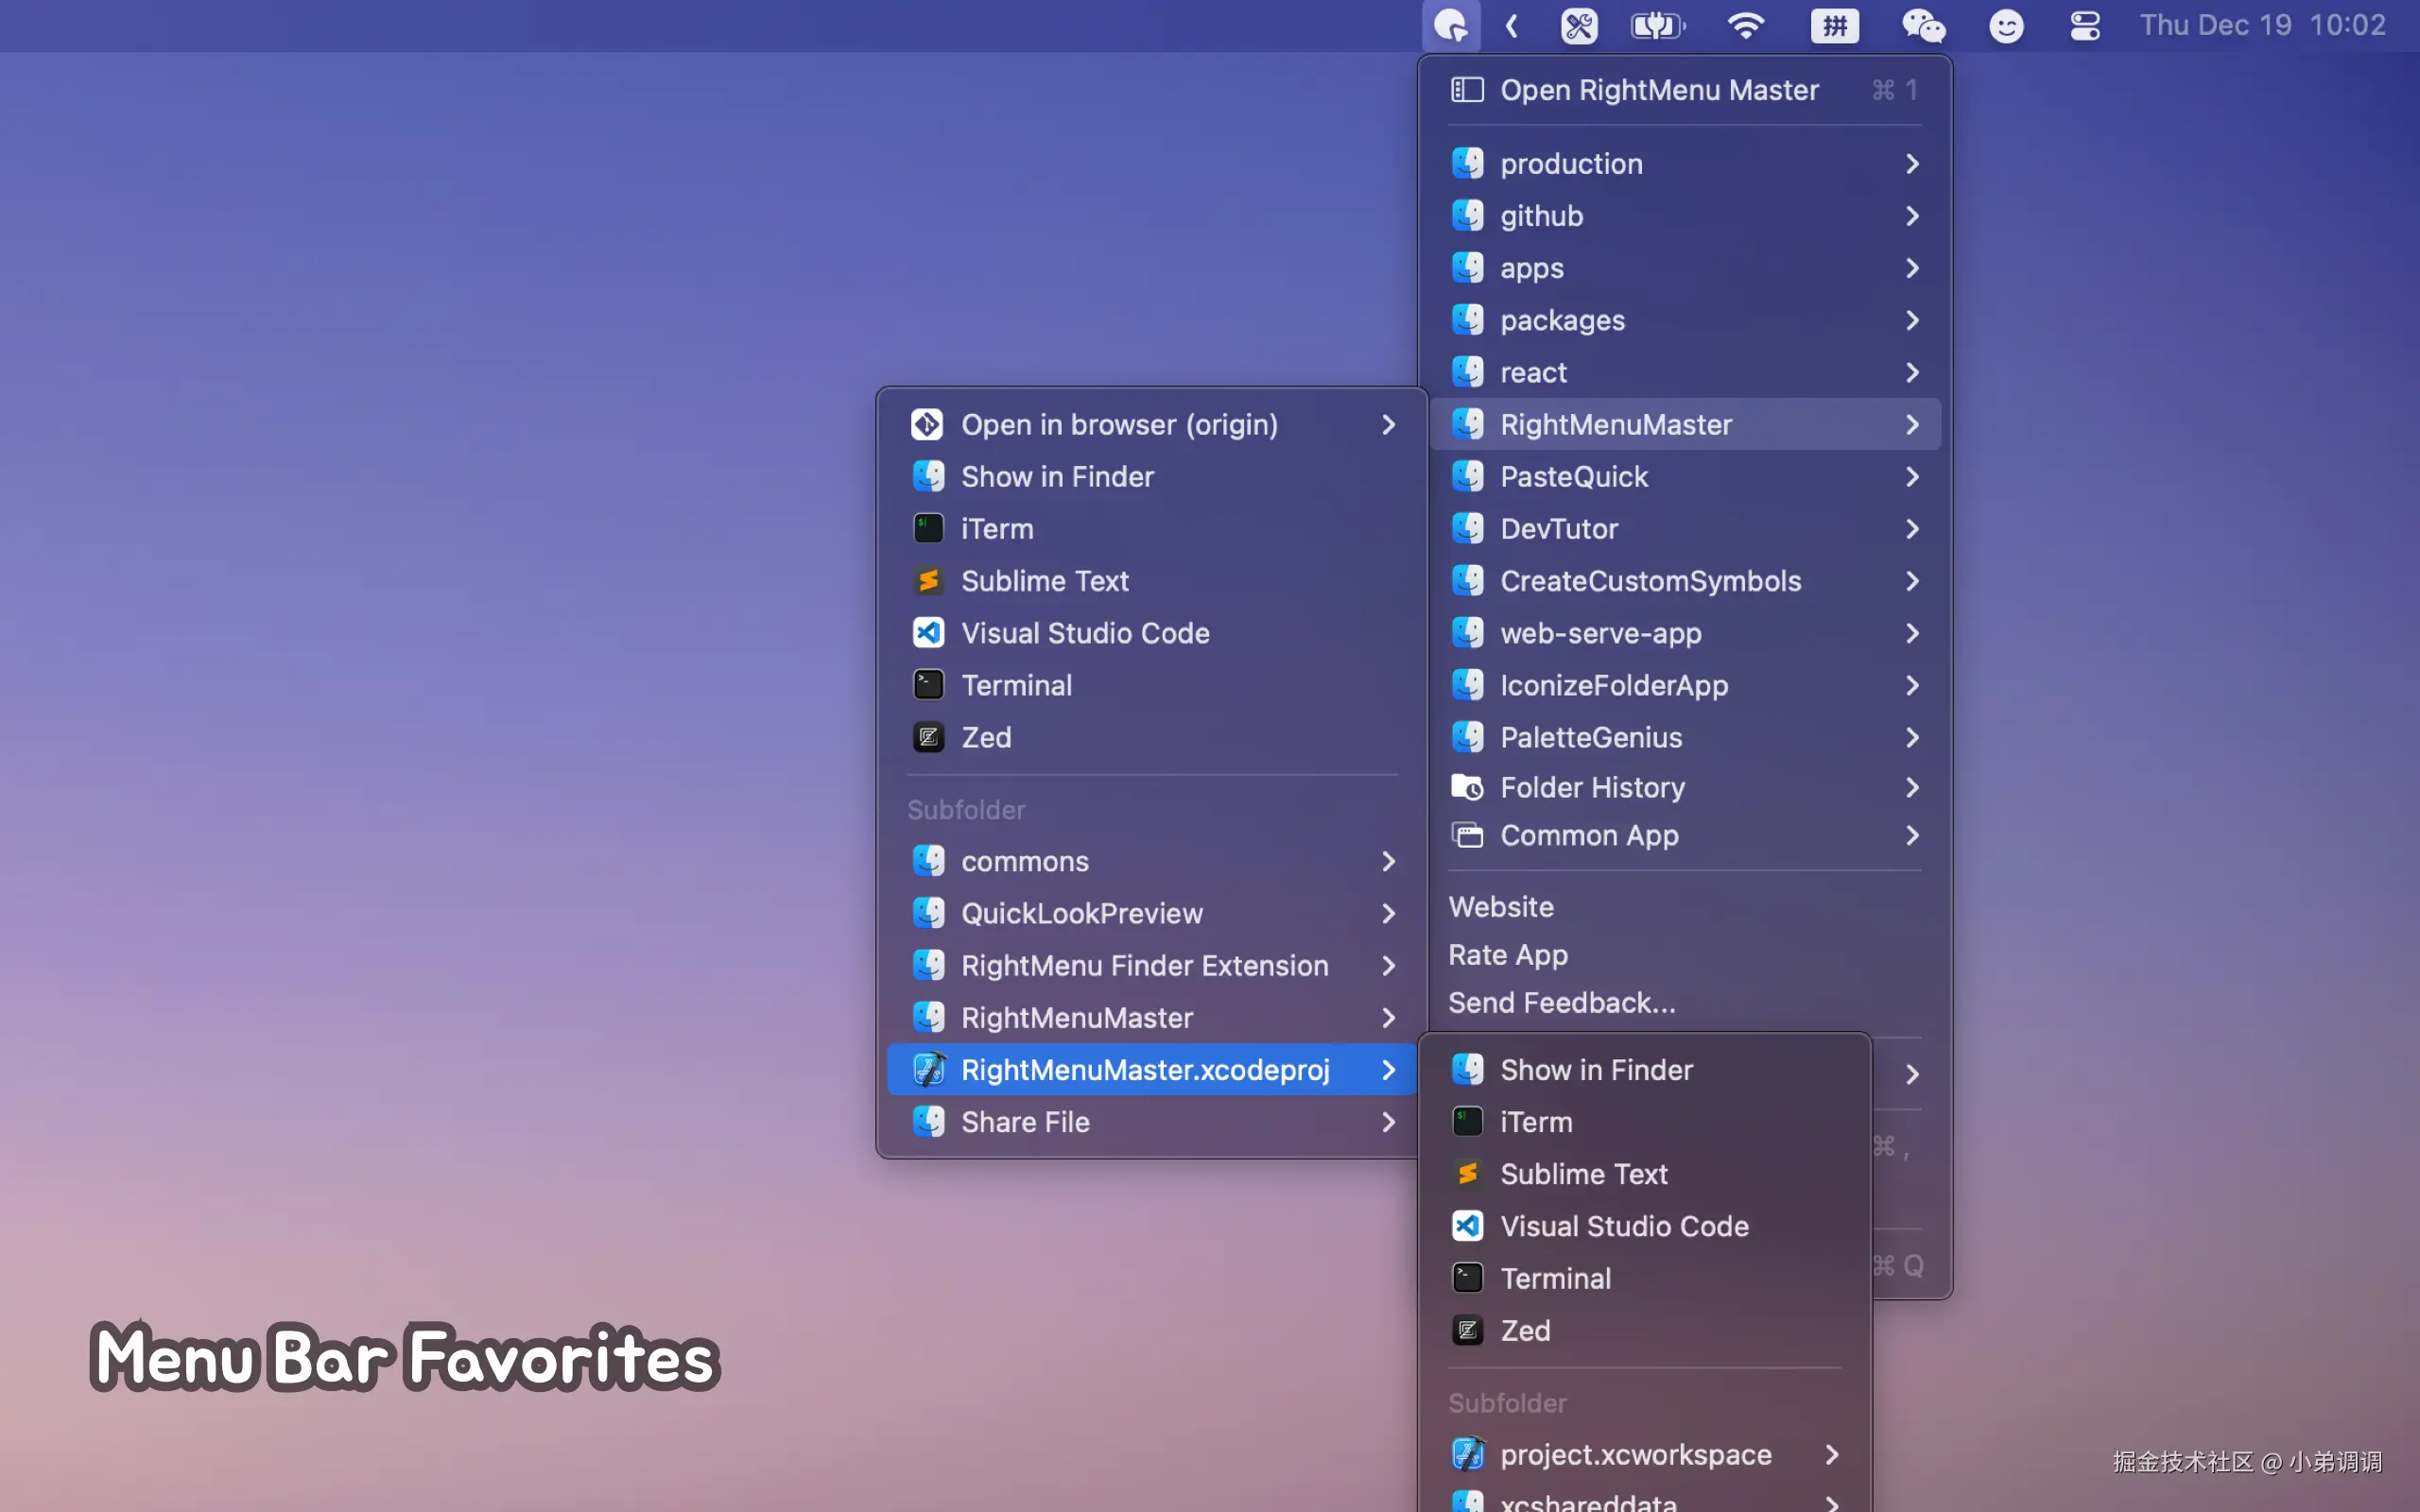Open Zed from the xcodeproj submenu

1524,1331
